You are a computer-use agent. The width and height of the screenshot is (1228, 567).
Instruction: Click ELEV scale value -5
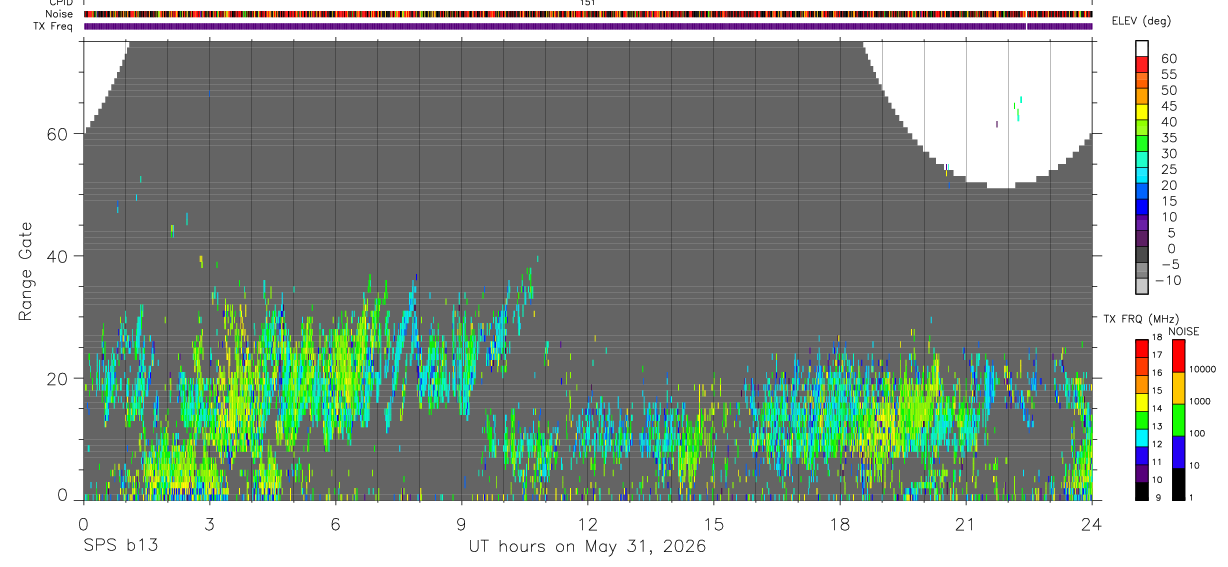coord(1169,265)
